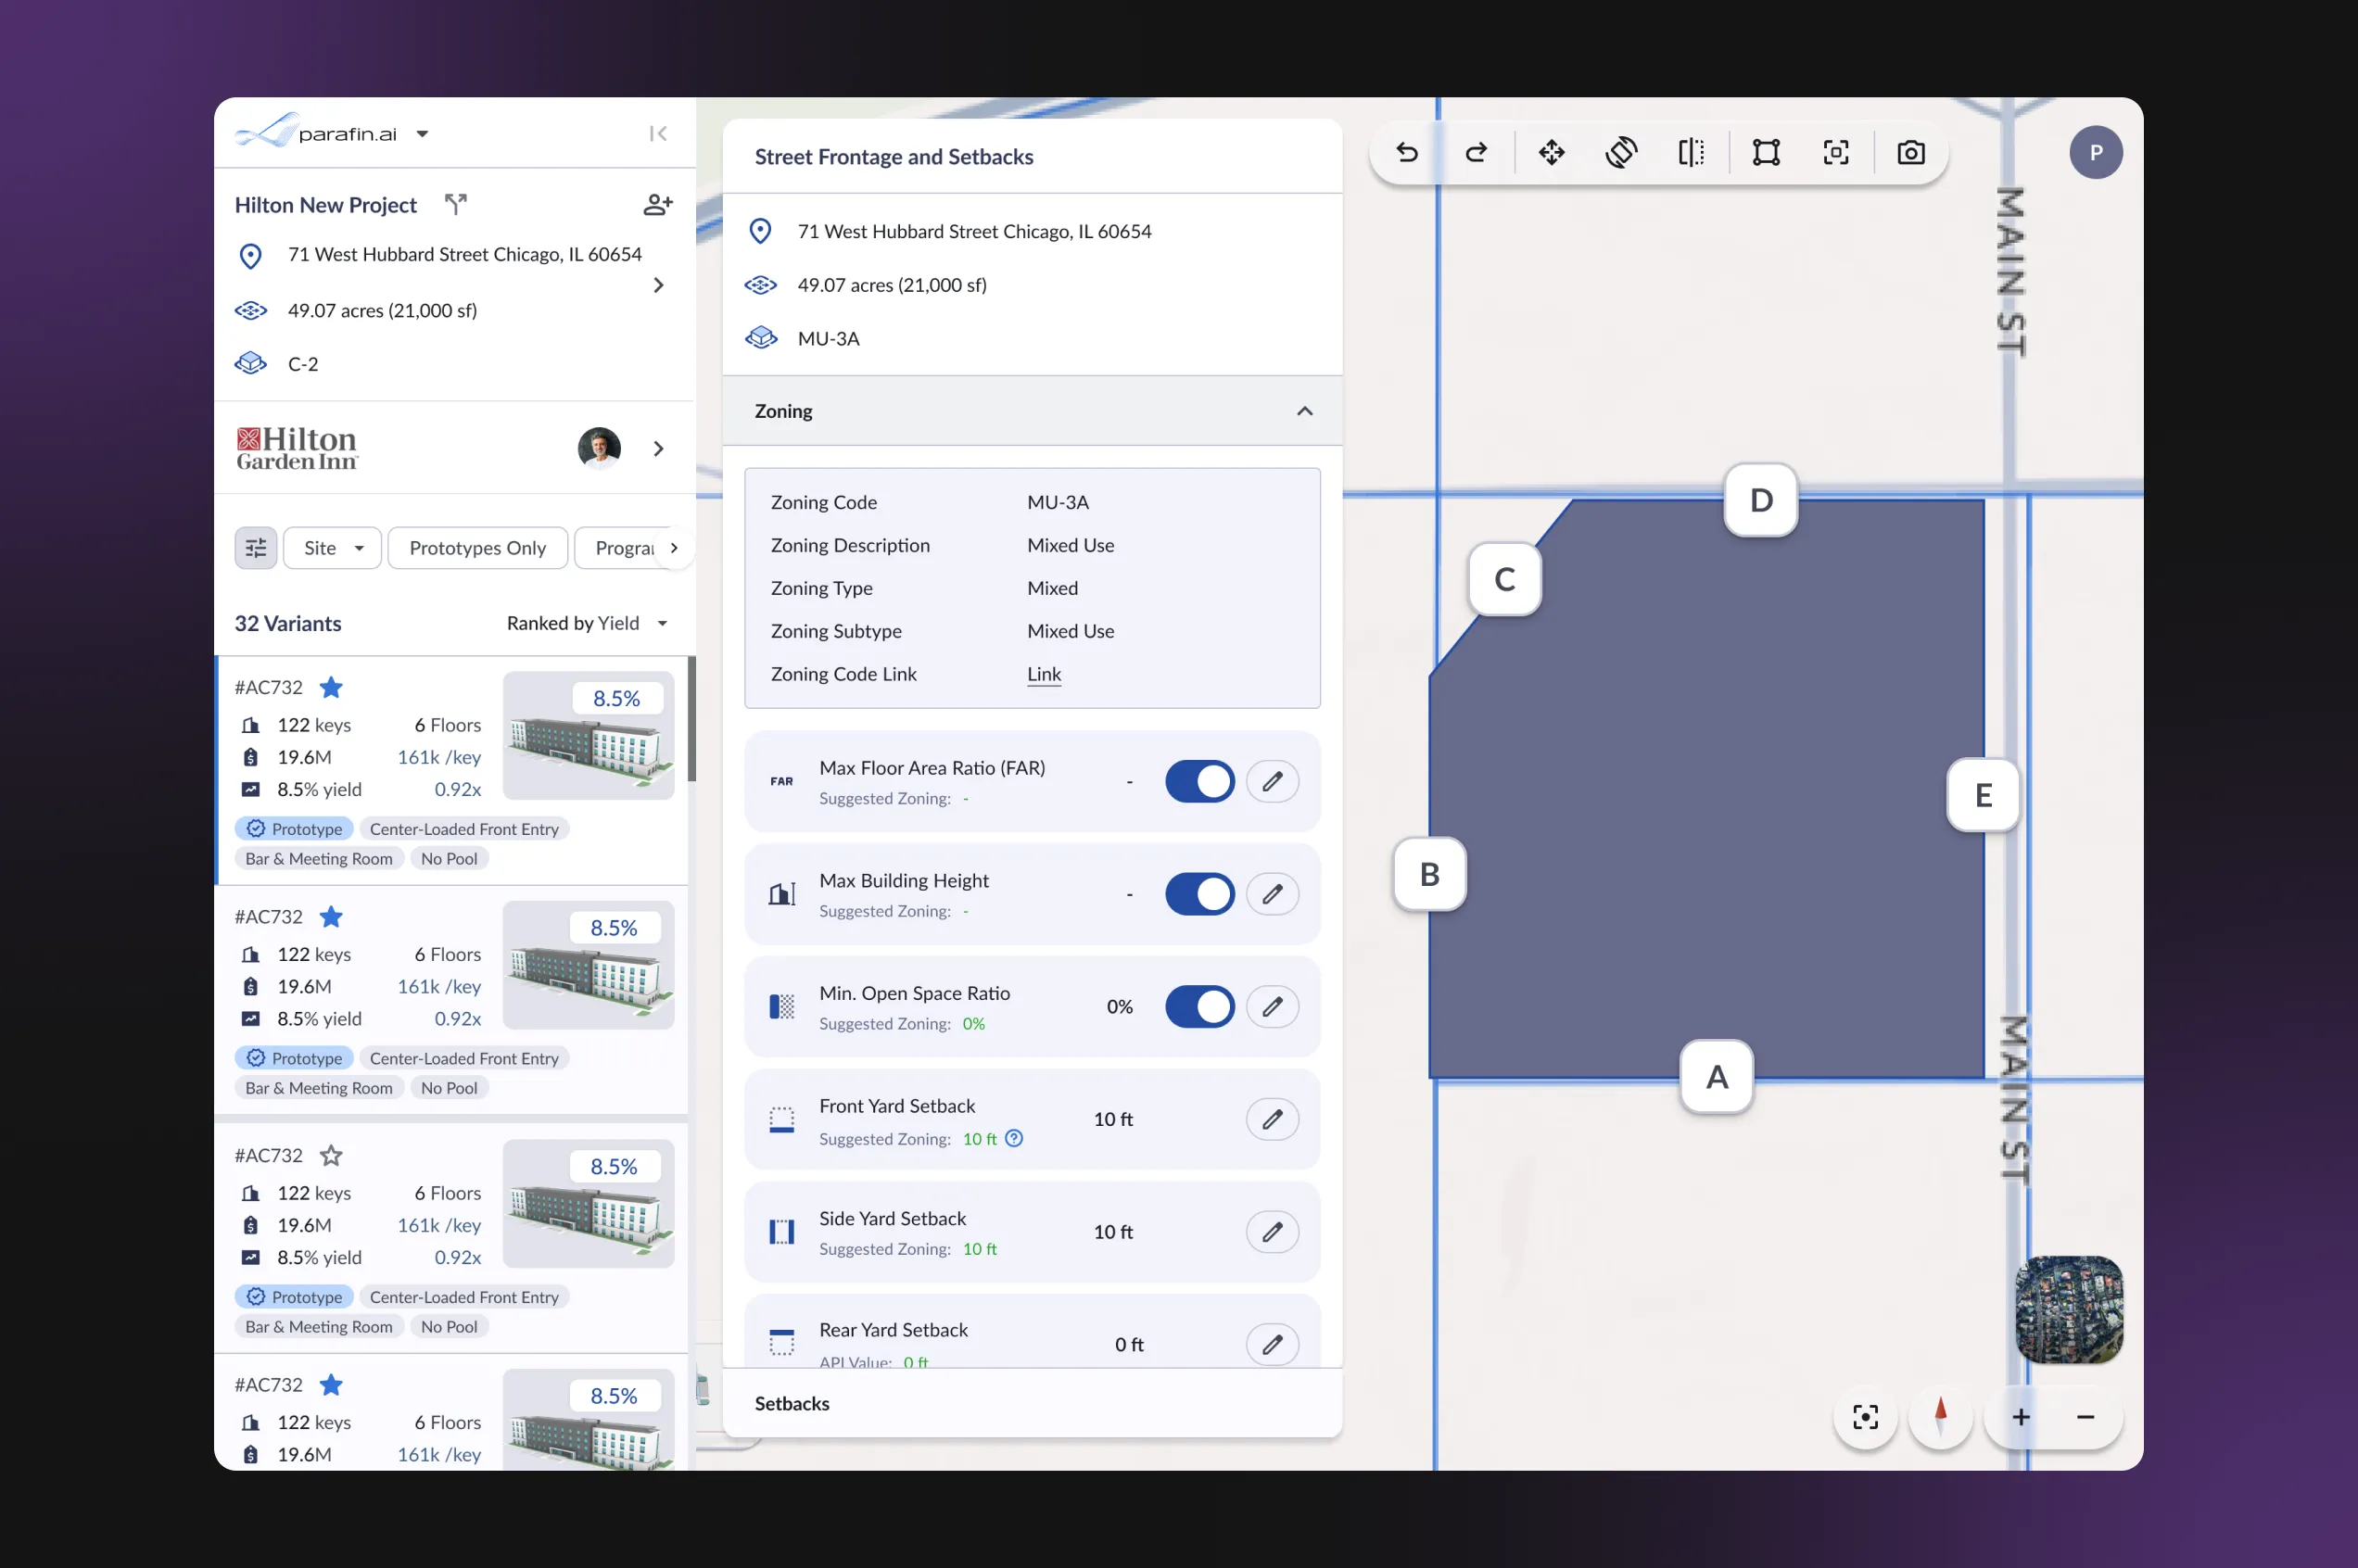Switch to satellite view thumbnail

click(2068, 1309)
